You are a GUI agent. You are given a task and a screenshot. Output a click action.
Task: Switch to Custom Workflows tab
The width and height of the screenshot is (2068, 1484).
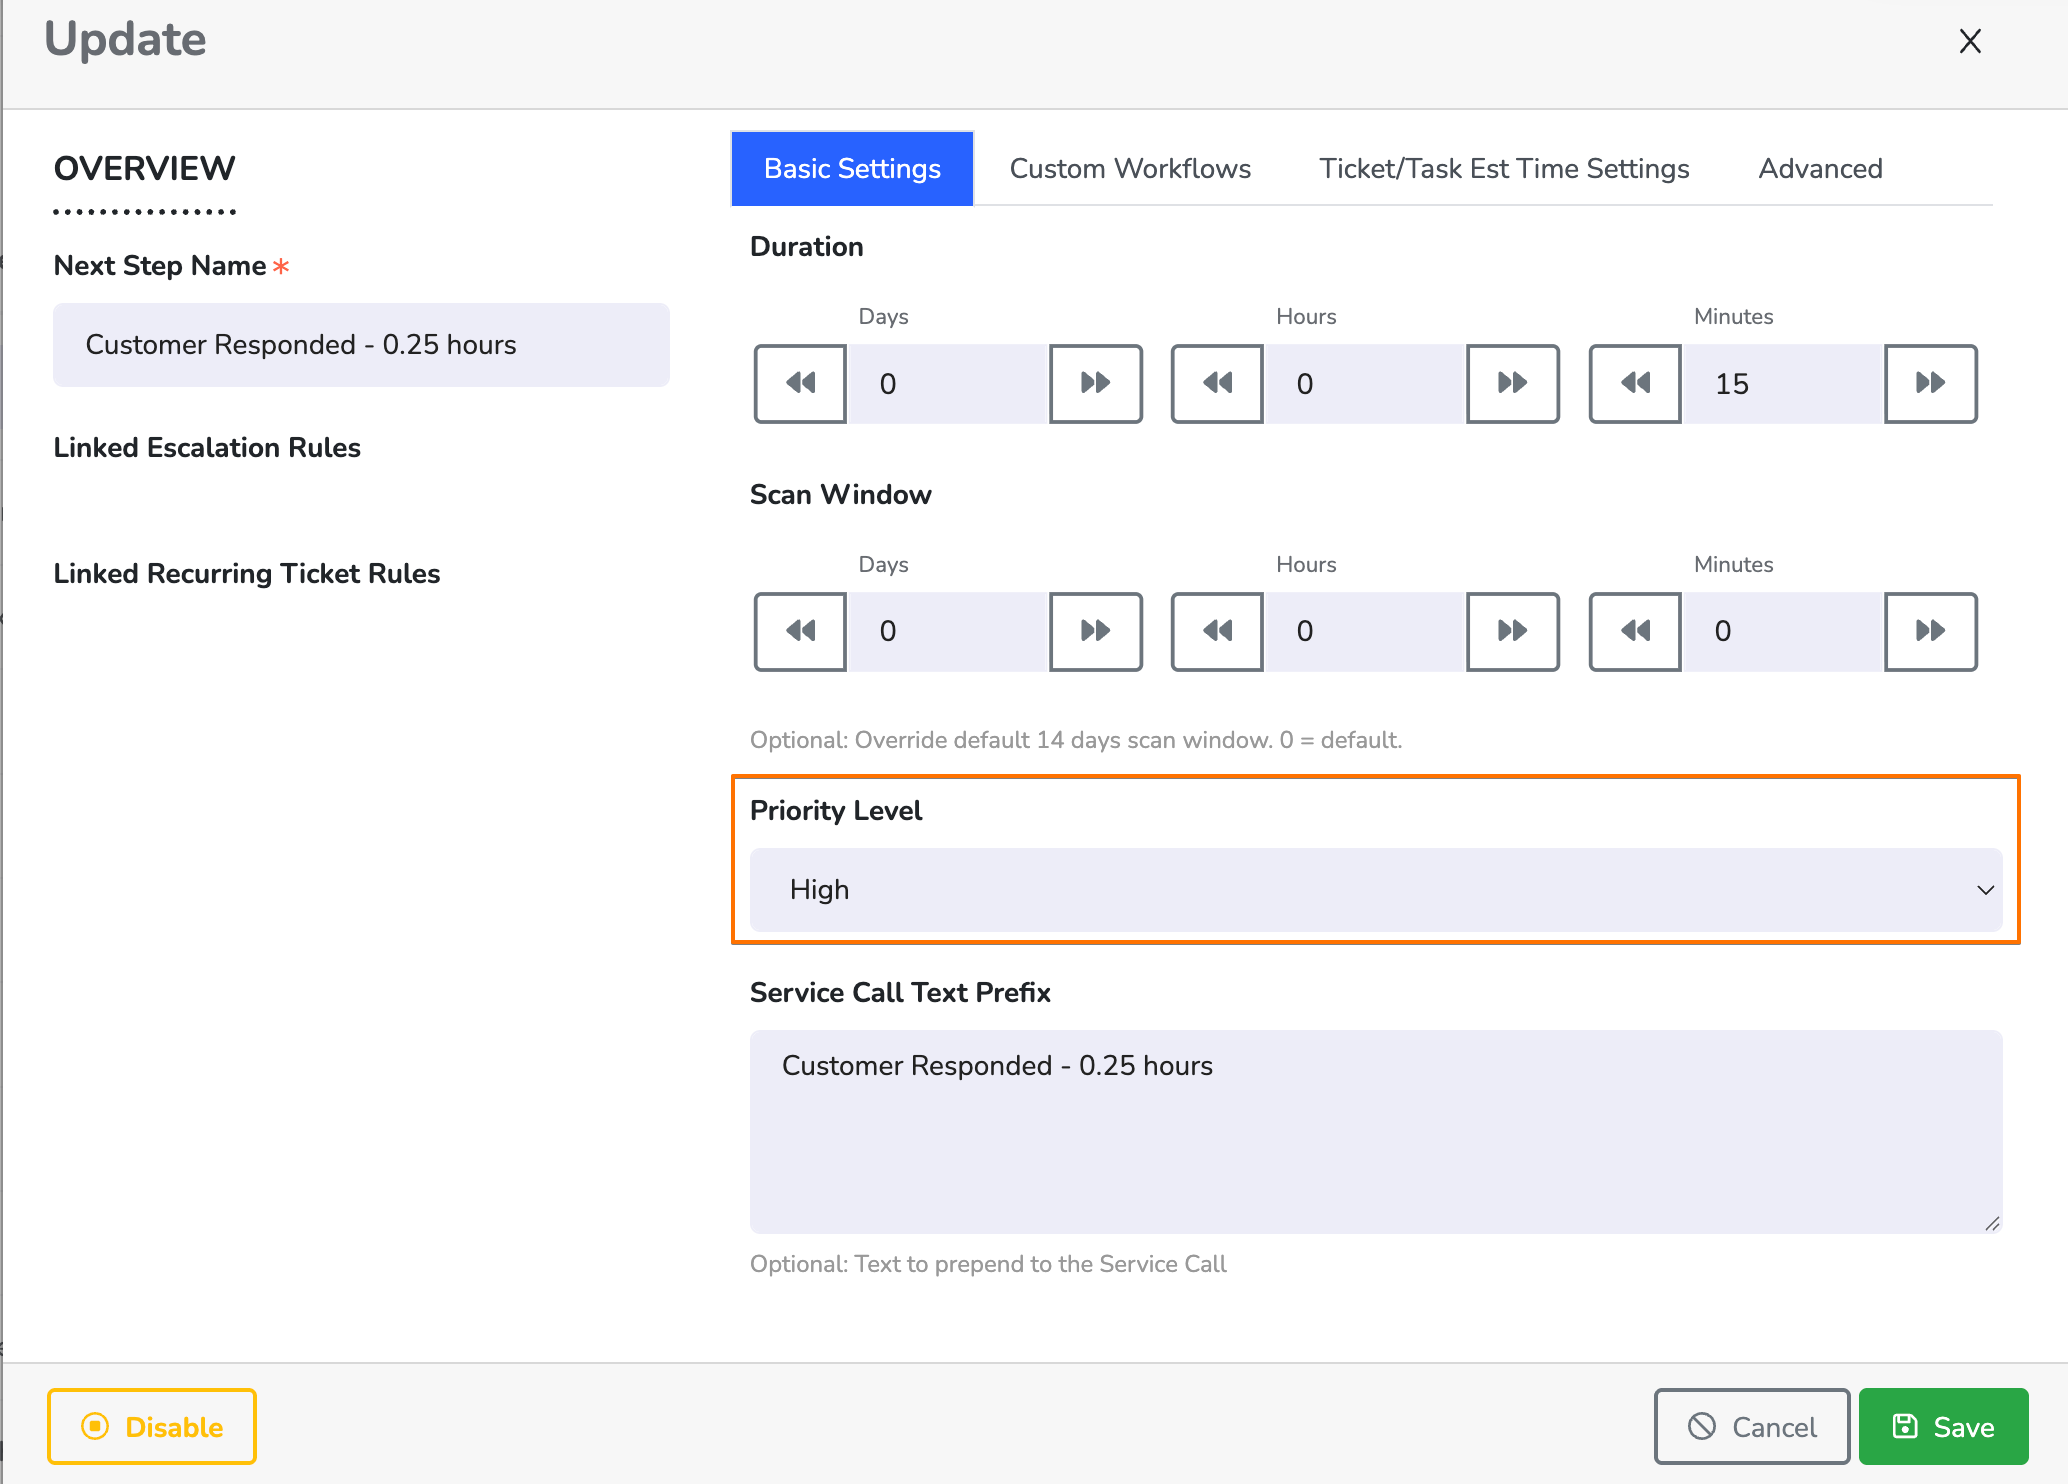1130,169
